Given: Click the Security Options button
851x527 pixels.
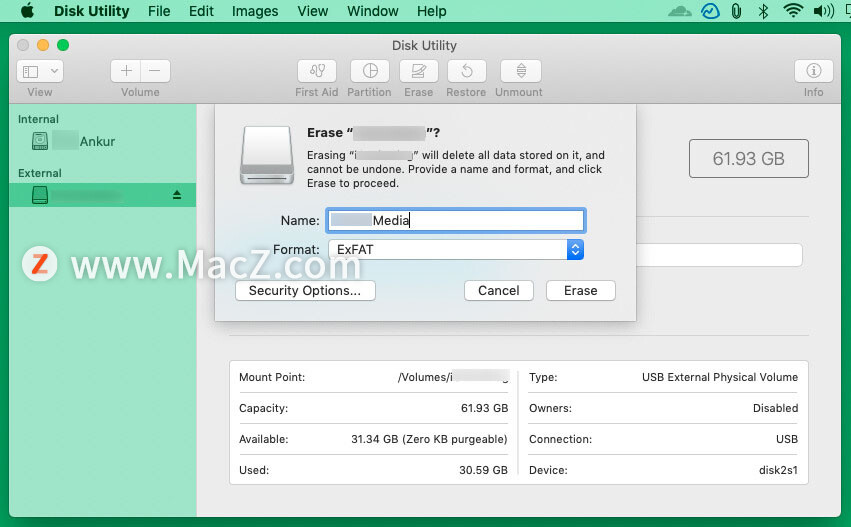Looking at the screenshot, I should tap(305, 290).
